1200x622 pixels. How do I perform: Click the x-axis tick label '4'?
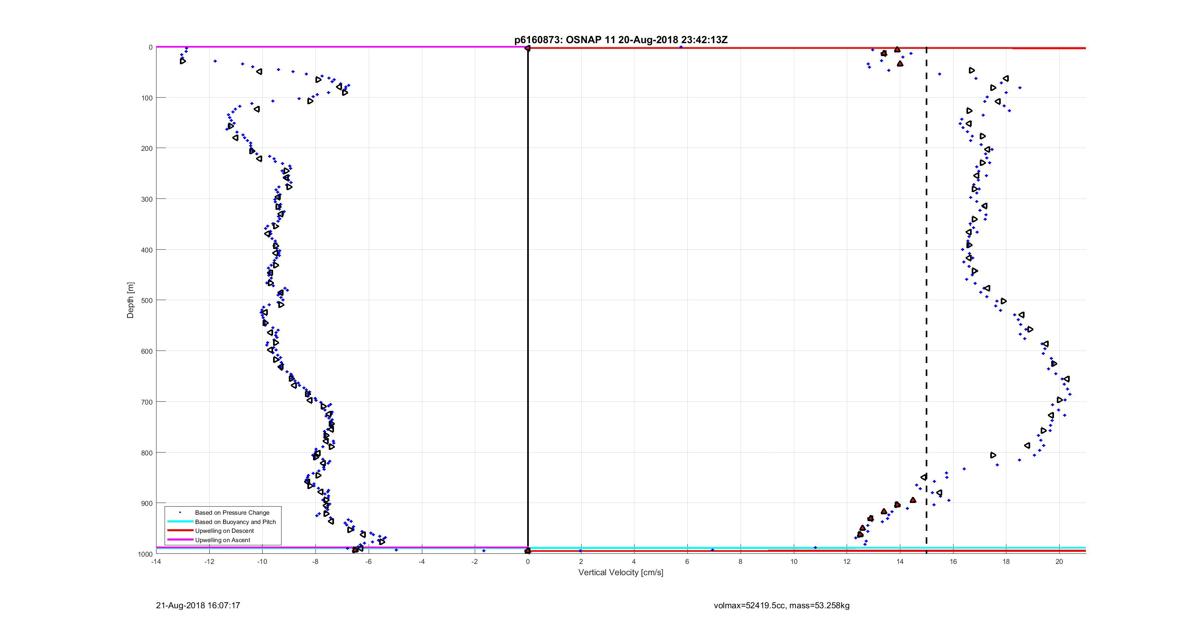click(x=634, y=561)
